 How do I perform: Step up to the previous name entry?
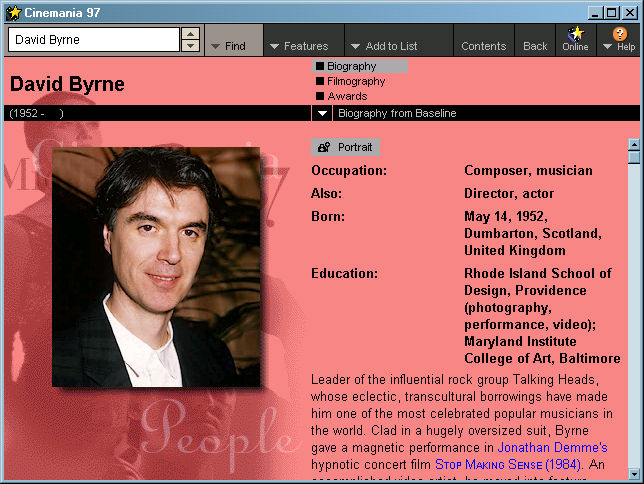pyautogui.click(x=190, y=34)
